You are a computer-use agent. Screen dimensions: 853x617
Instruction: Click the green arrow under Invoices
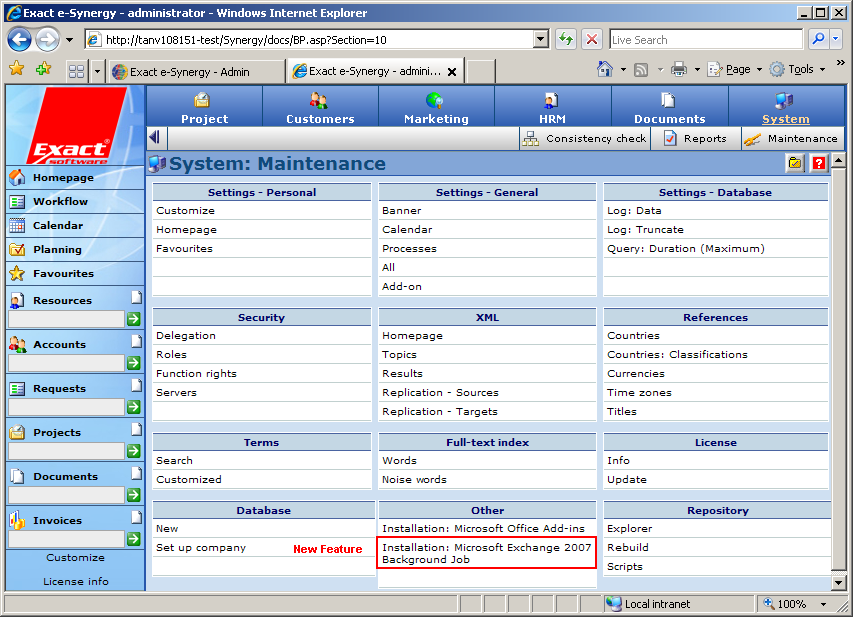coord(133,539)
